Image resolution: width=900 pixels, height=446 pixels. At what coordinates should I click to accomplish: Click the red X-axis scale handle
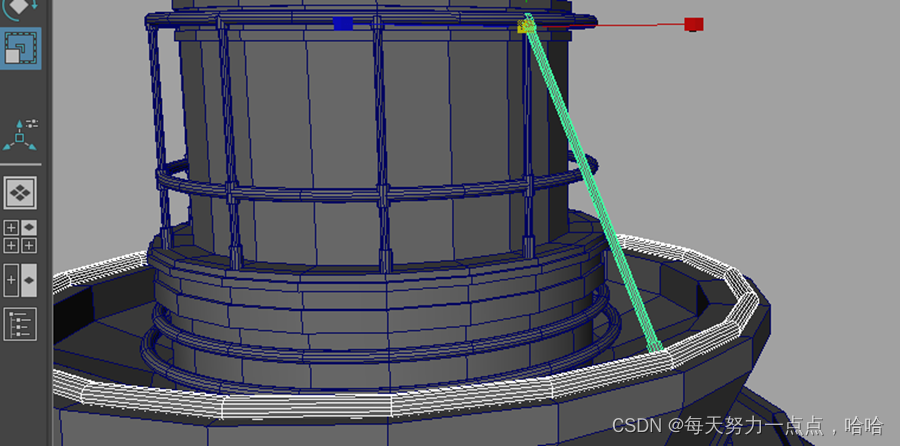693,24
